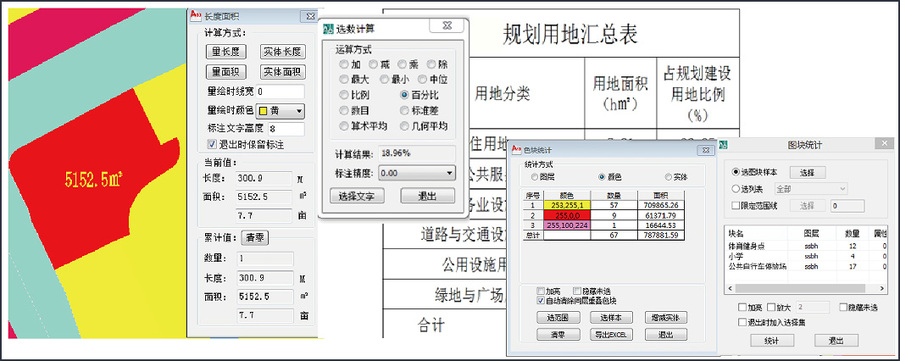The image size is (900, 361).
Task: Click the 统计 button in 图块统计
Action: [x=771, y=340]
